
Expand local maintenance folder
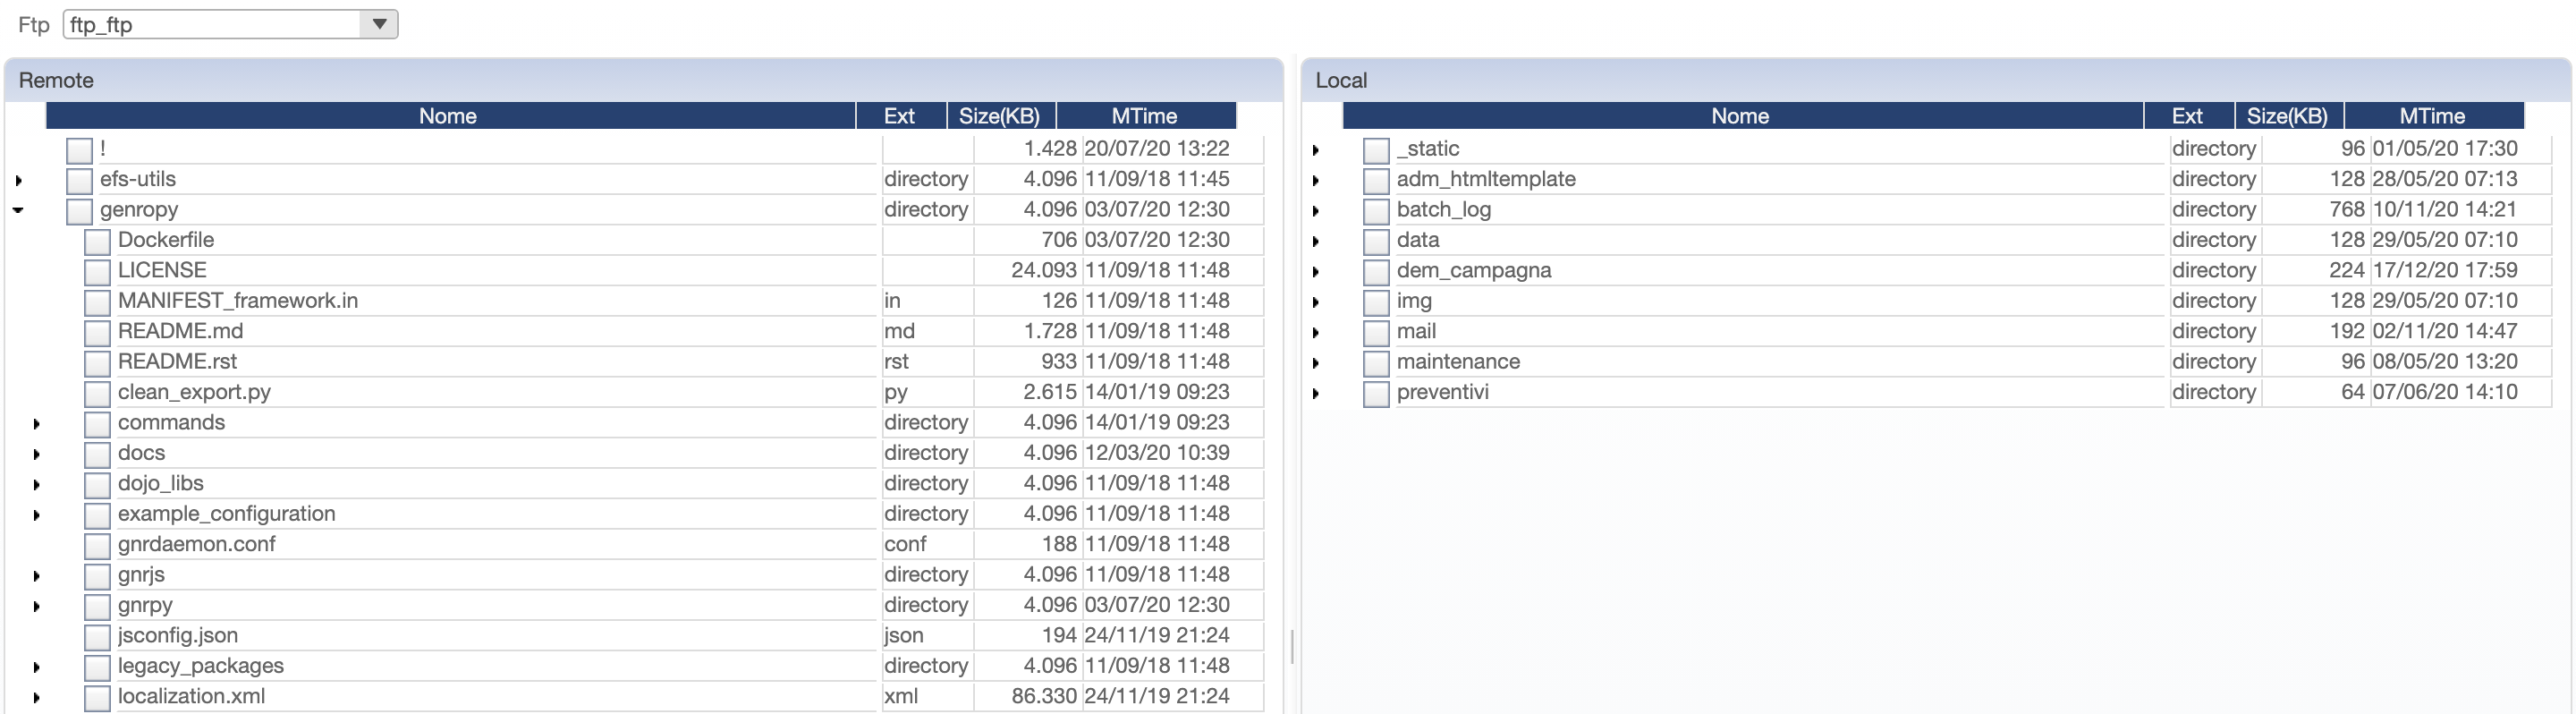coord(1316,363)
